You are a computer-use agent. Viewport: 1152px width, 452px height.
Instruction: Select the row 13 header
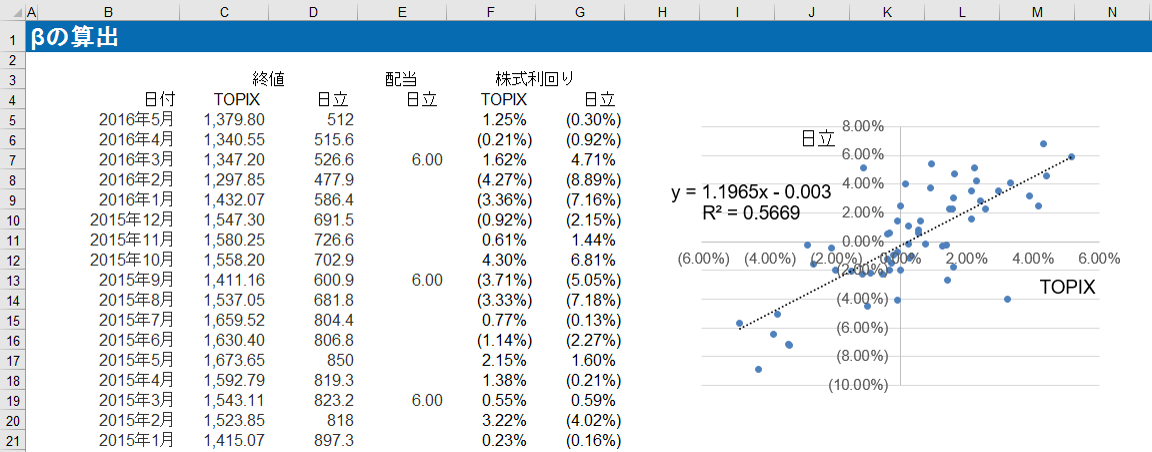tap(13, 280)
